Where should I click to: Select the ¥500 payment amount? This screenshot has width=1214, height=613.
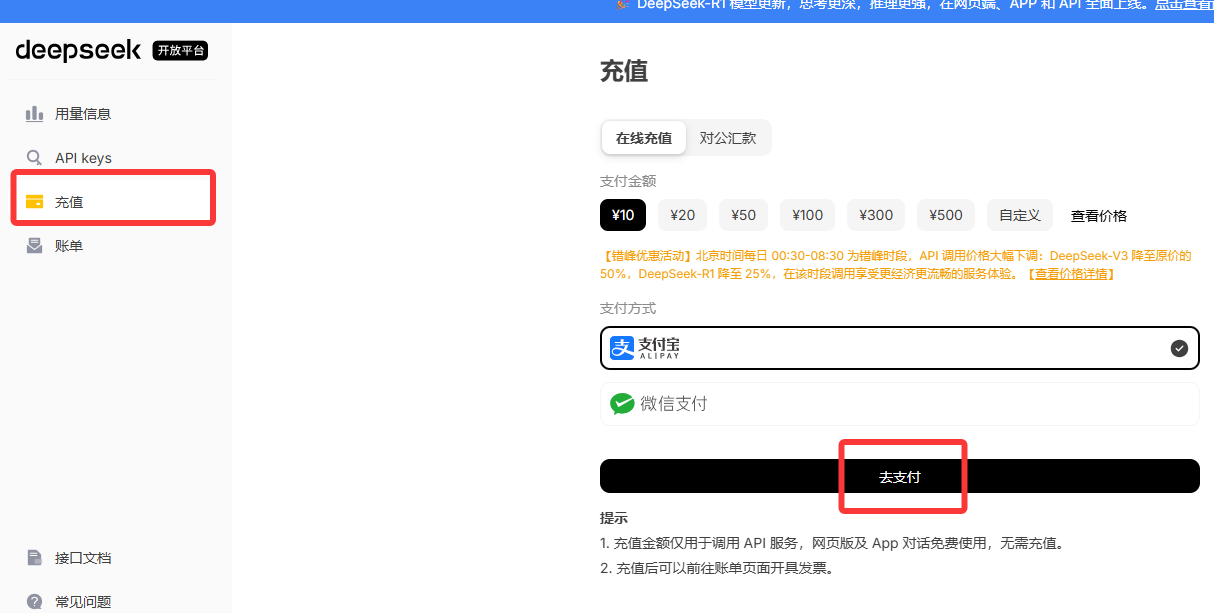(946, 215)
